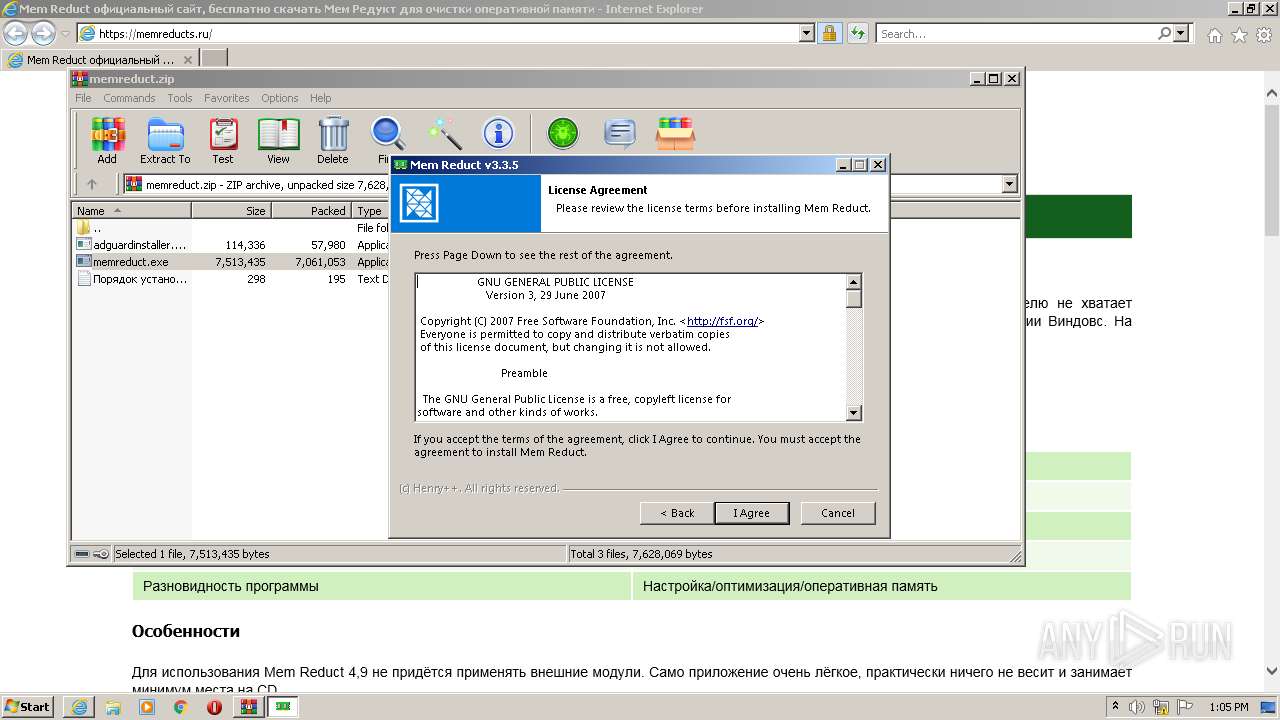The height and width of the screenshot is (720, 1280).
Task: Open the http://fsf.org/ link in license
Action: [722, 321]
